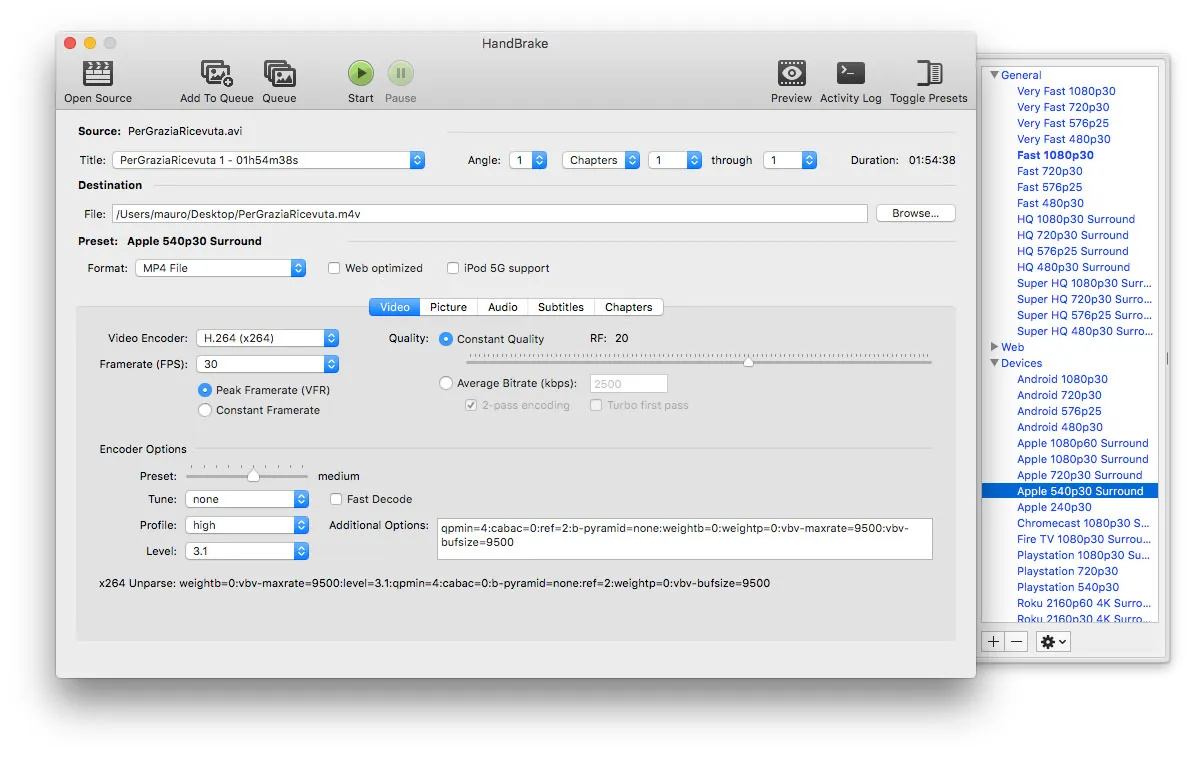The height and width of the screenshot is (758, 1187).
Task: Open the starting chapter dropdown
Action: [x=675, y=160]
